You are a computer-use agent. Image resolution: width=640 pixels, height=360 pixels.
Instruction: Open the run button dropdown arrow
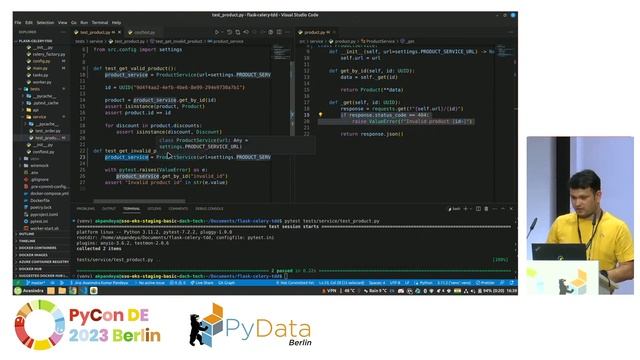(222, 32)
